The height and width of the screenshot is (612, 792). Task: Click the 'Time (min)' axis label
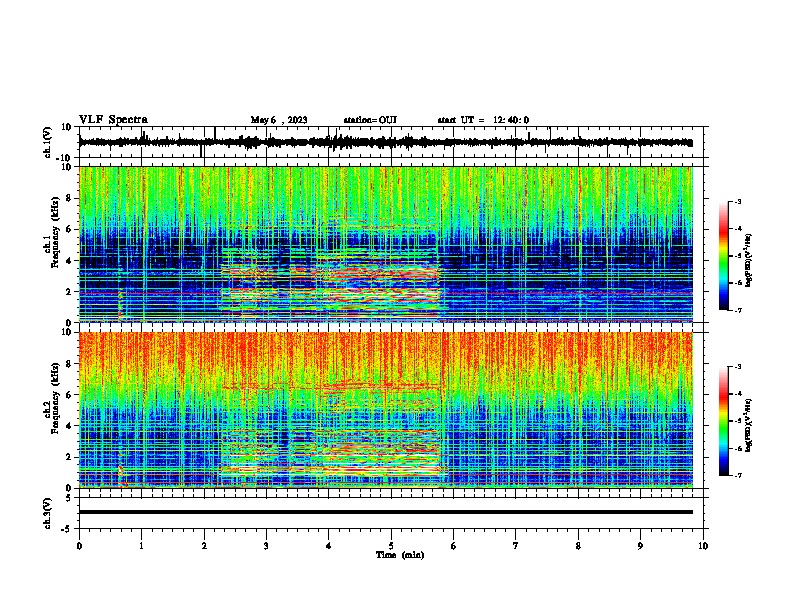point(400,555)
